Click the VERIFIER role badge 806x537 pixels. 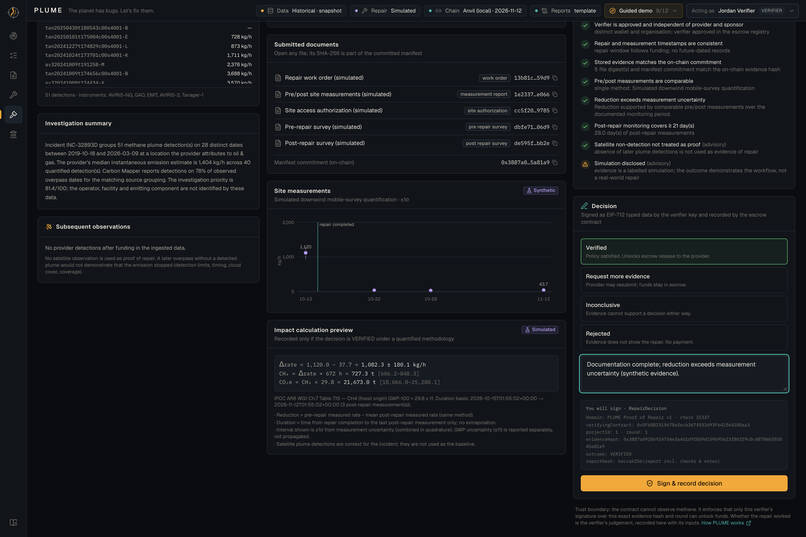point(771,11)
